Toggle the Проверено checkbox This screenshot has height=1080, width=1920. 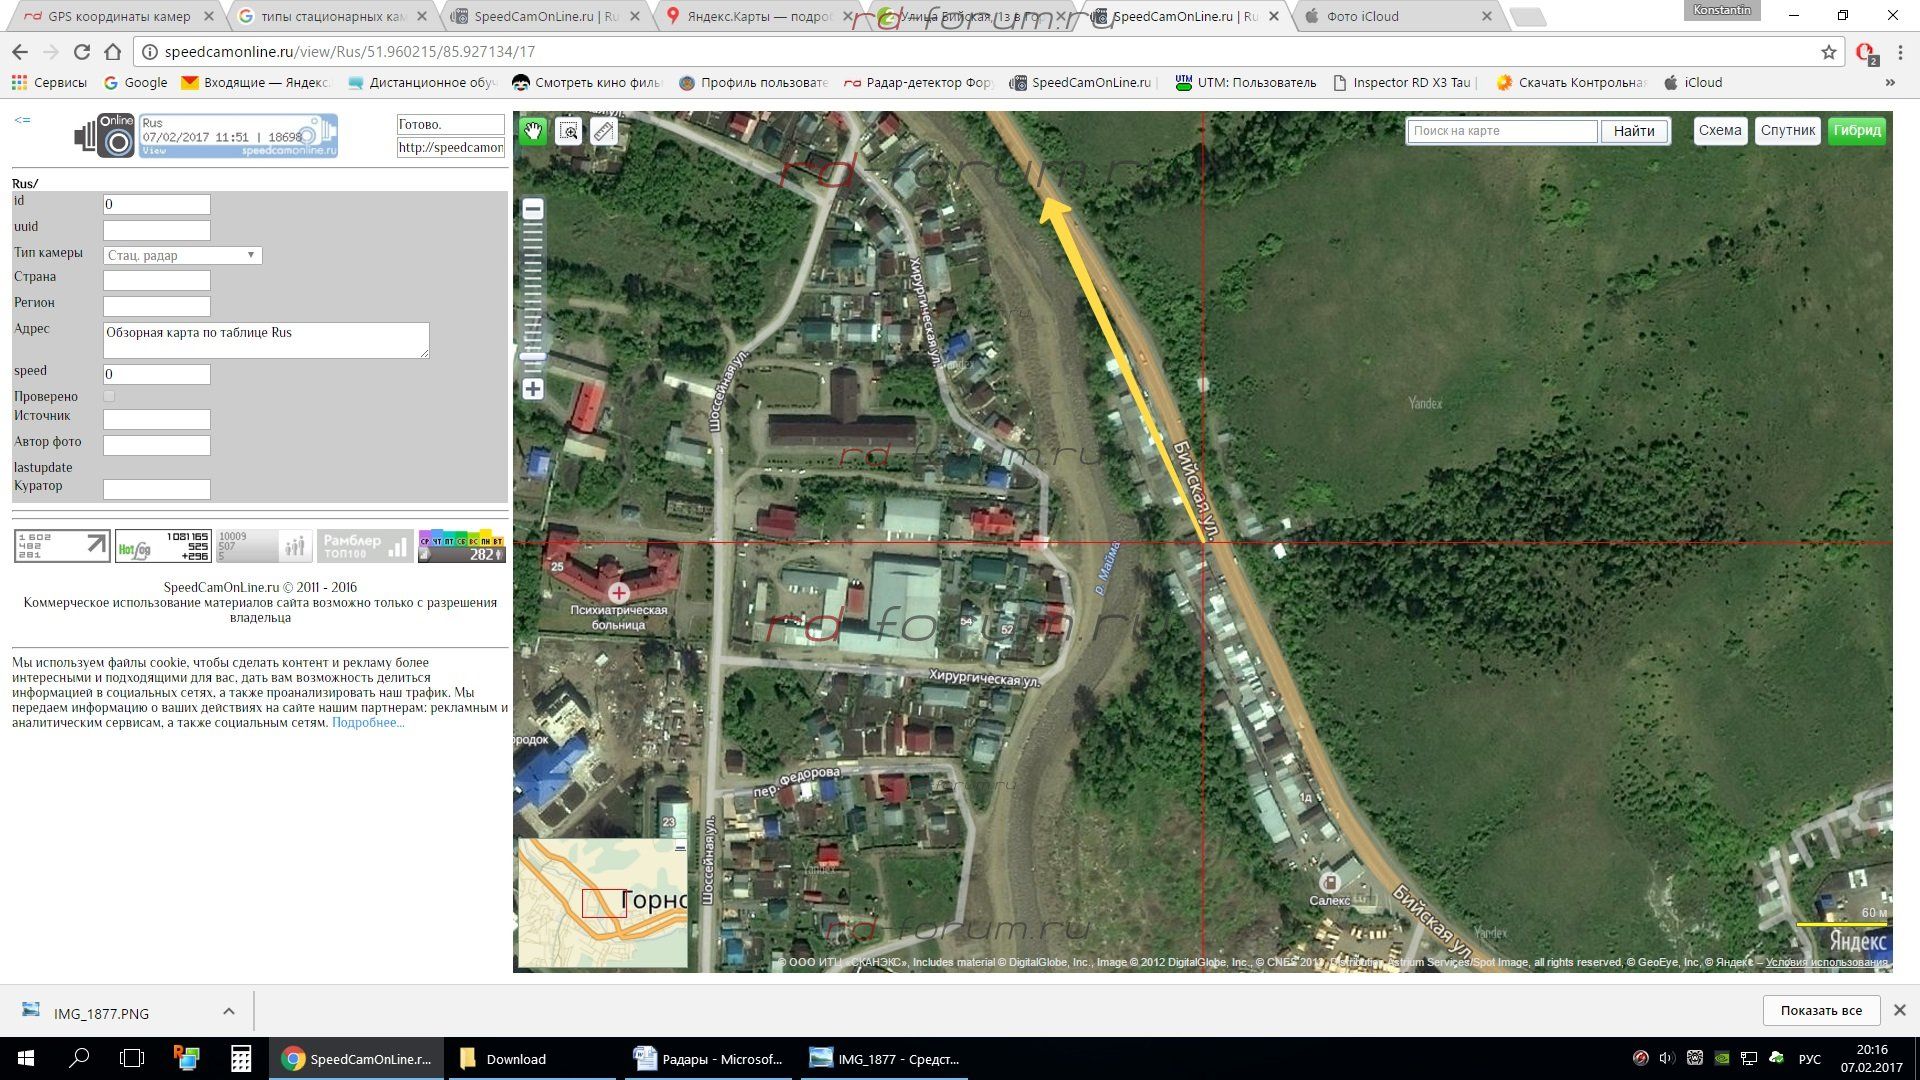(x=109, y=397)
